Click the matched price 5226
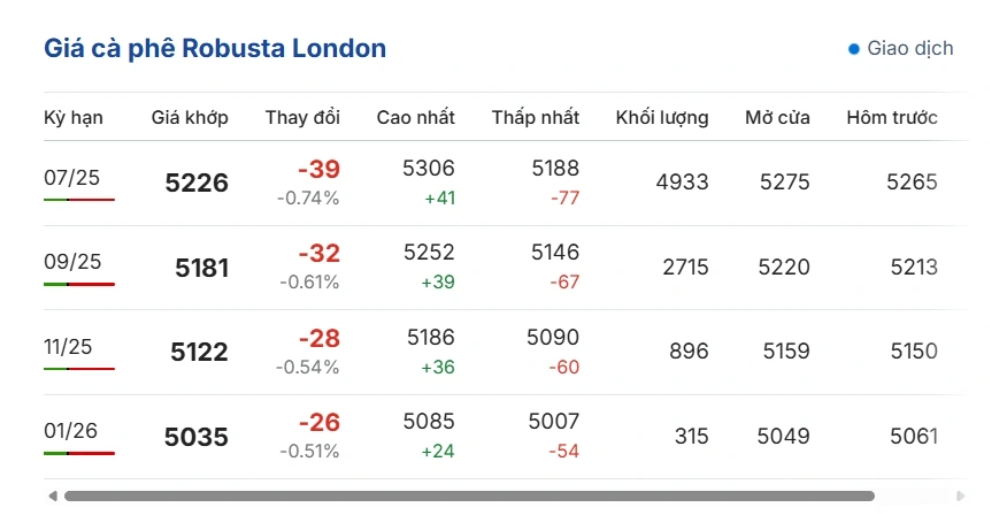This screenshot has height=514, width=990. point(196,182)
